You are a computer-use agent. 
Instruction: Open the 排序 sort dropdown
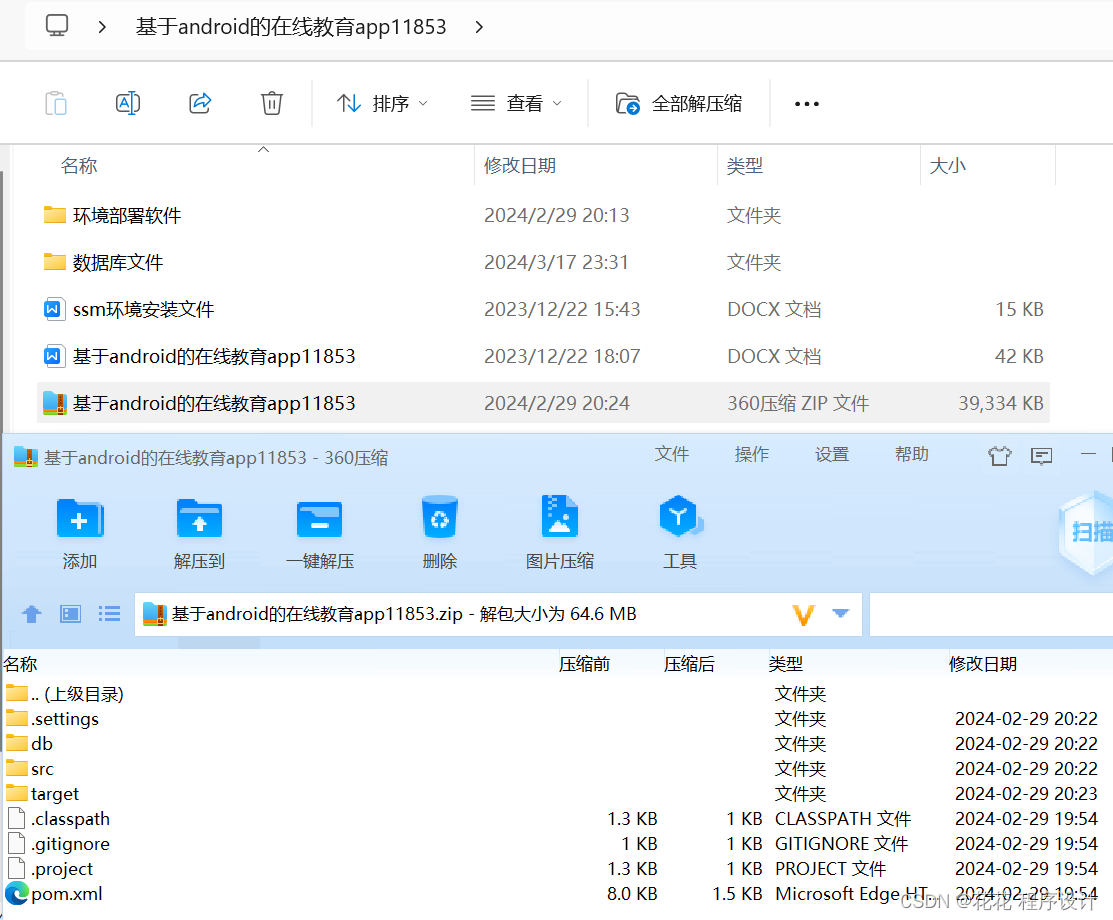coord(383,103)
